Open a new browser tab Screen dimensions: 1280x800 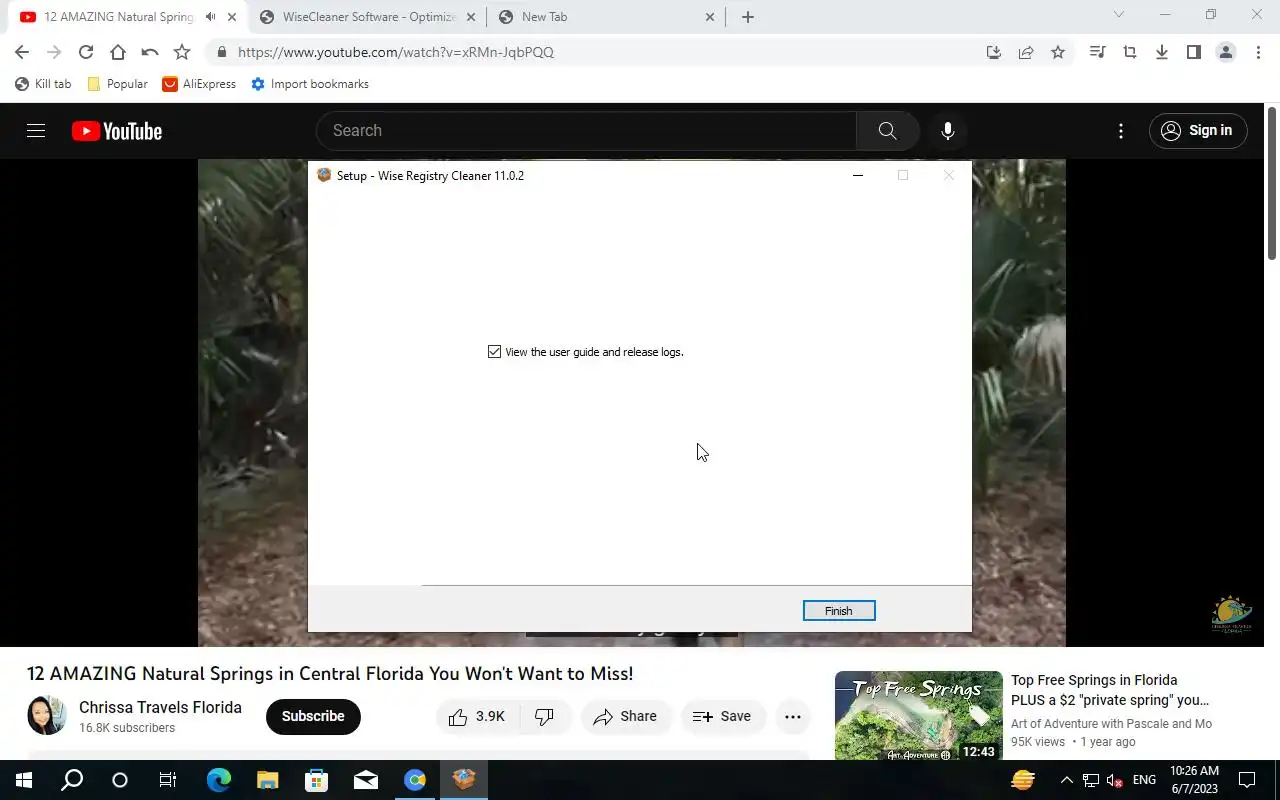pyautogui.click(x=748, y=17)
